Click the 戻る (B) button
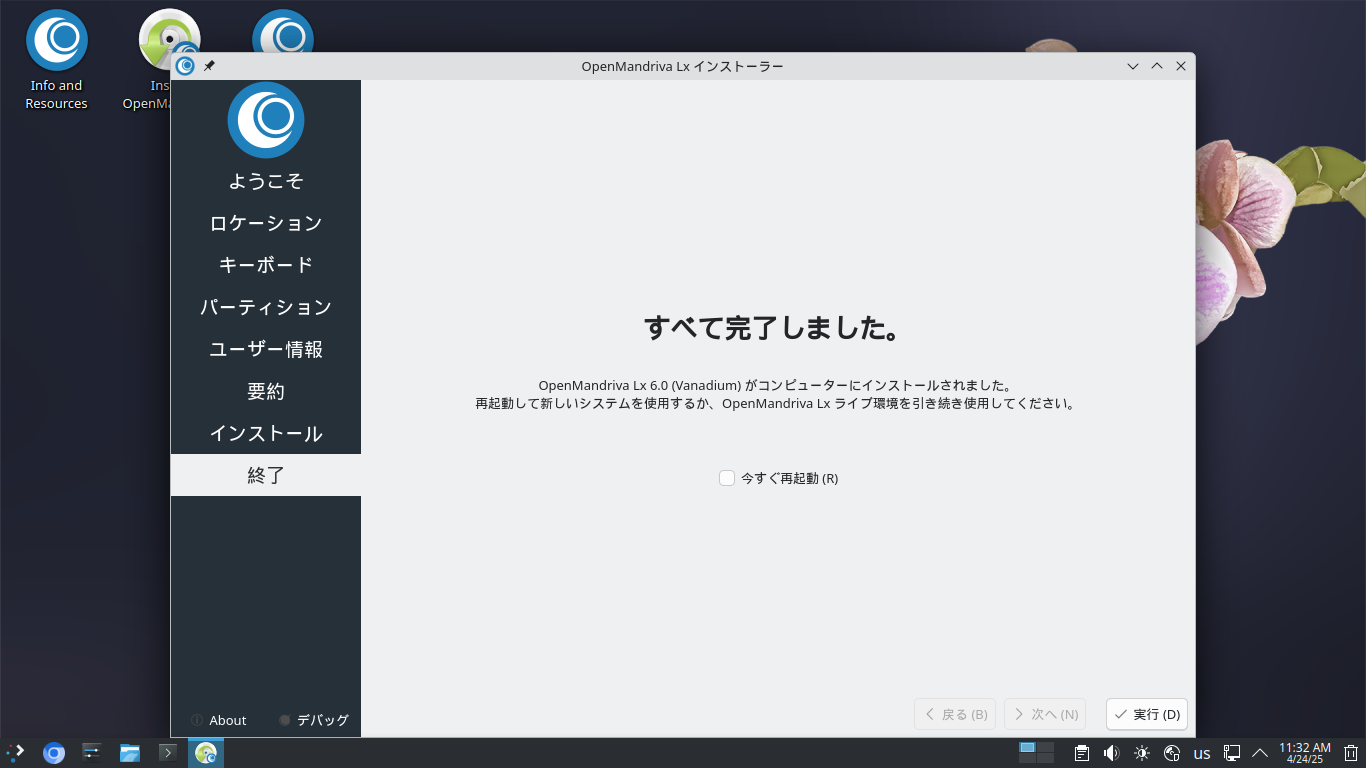The width and height of the screenshot is (1366, 768). pos(955,714)
